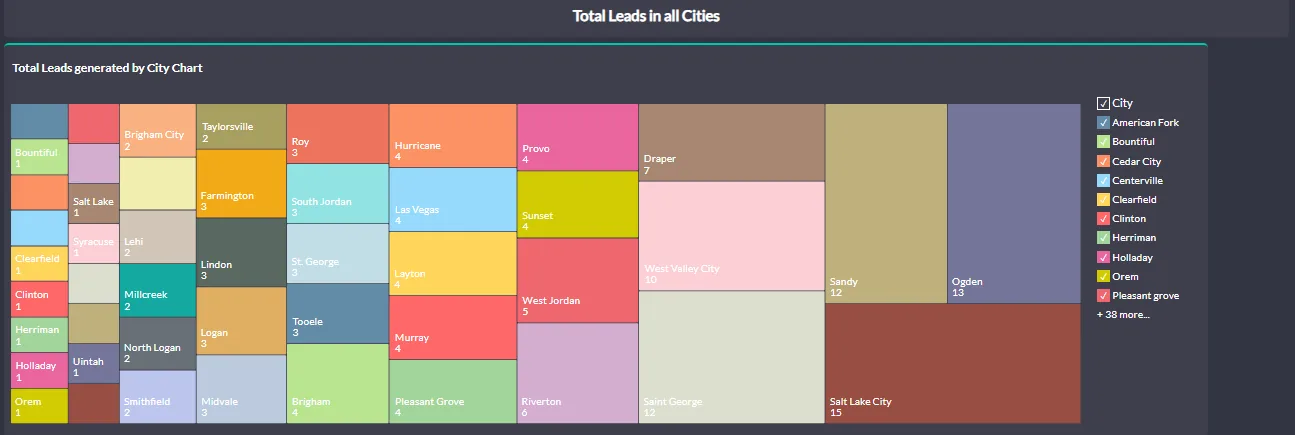Select the Lindon 3 tile
This screenshot has width=1295, height=435.
(x=241, y=252)
